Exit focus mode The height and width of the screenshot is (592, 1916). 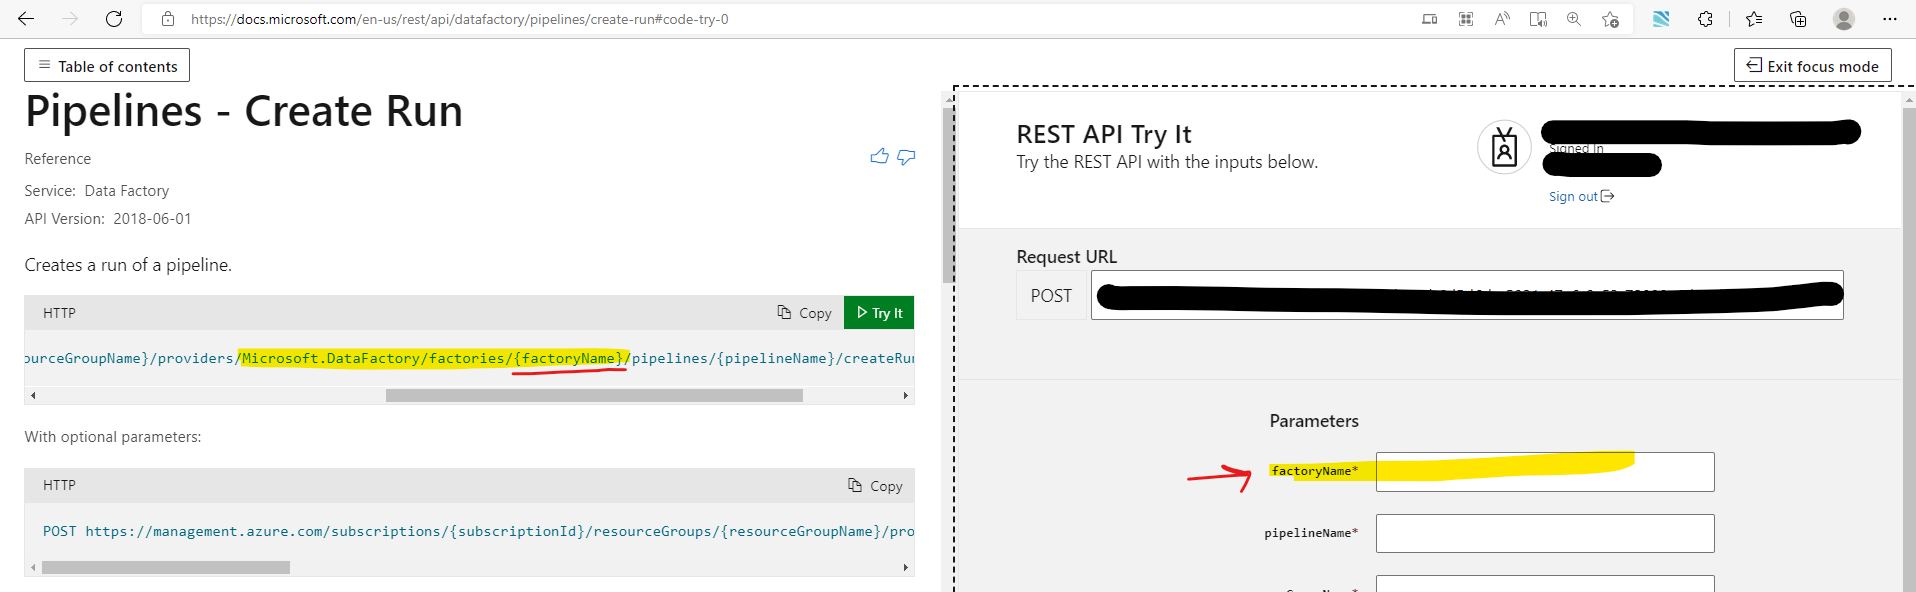(1812, 66)
